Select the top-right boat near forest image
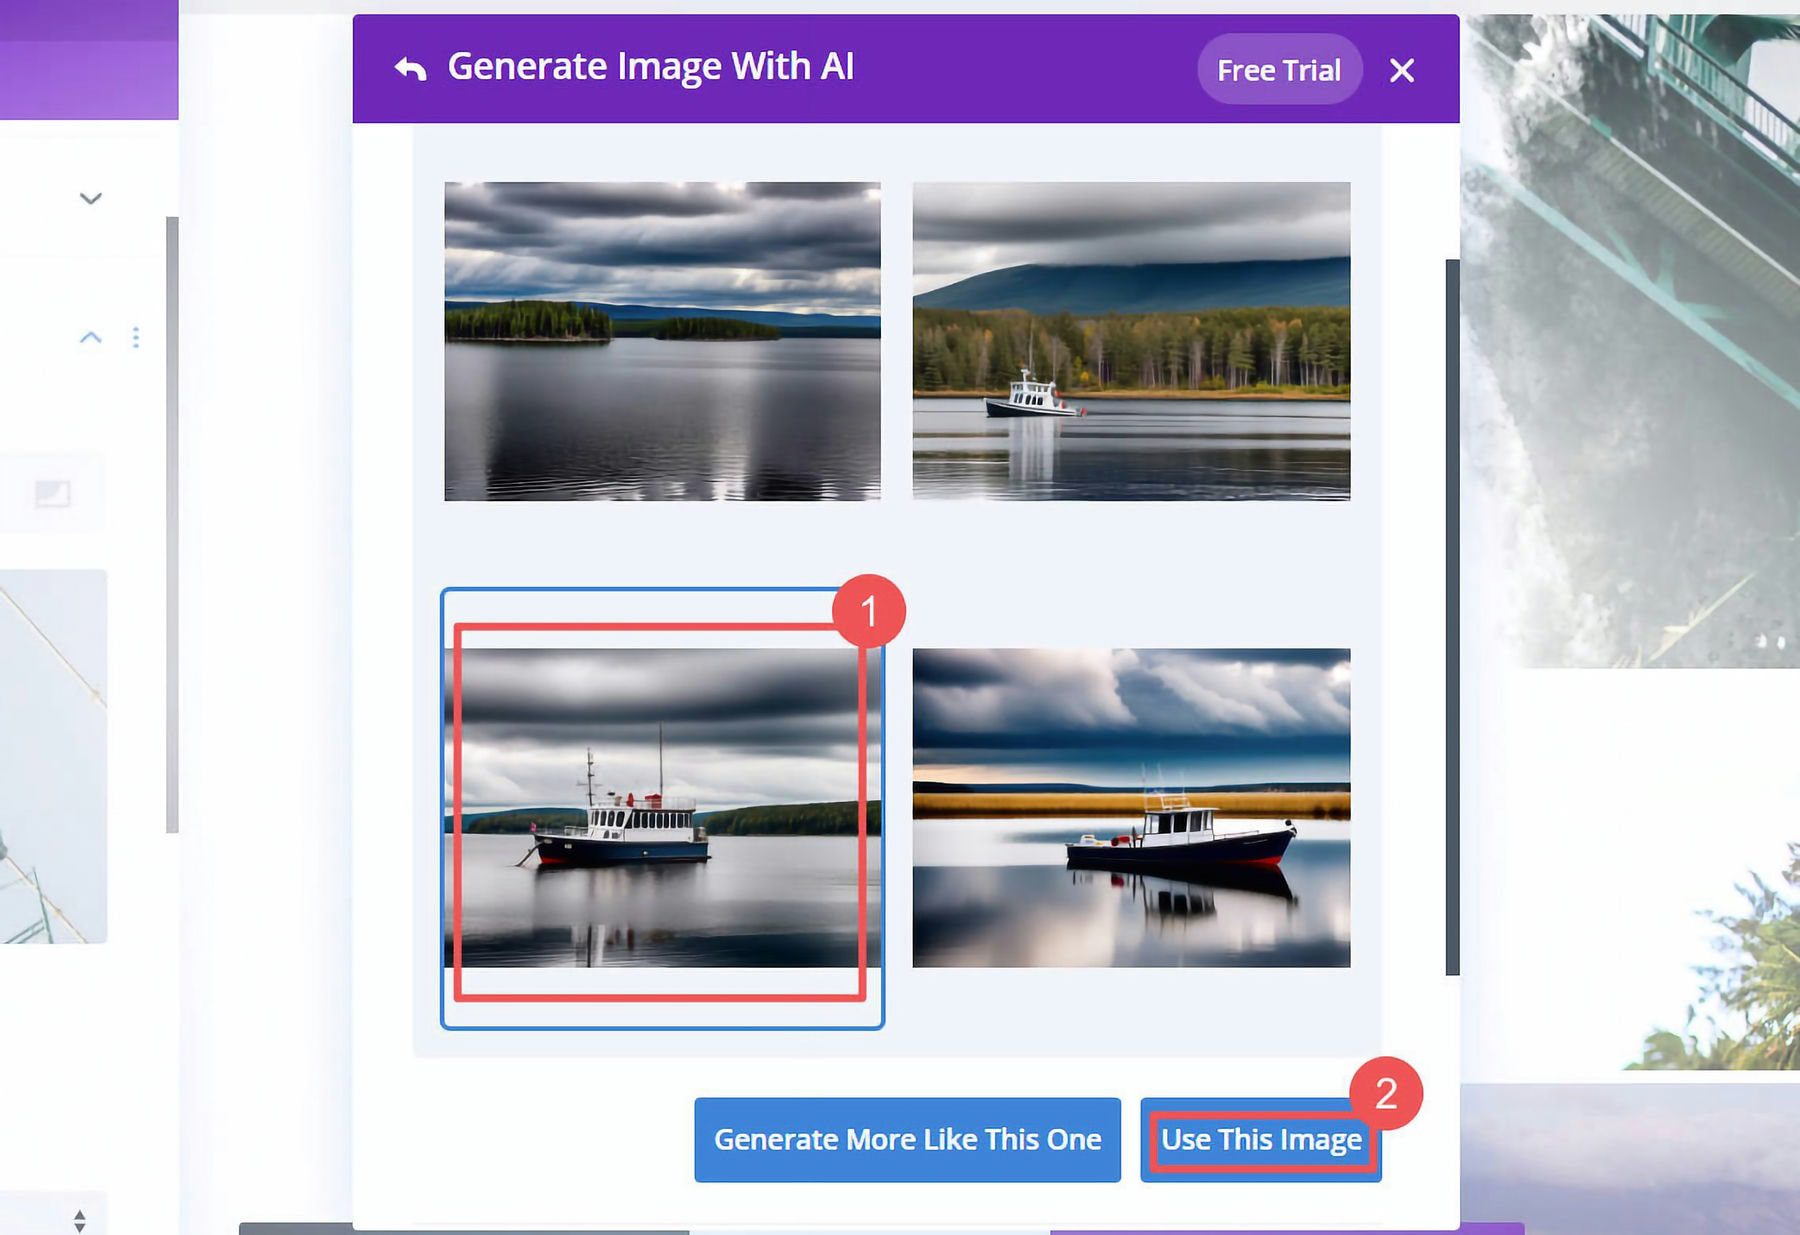 pyautogui.click(x=1135, y=340)
